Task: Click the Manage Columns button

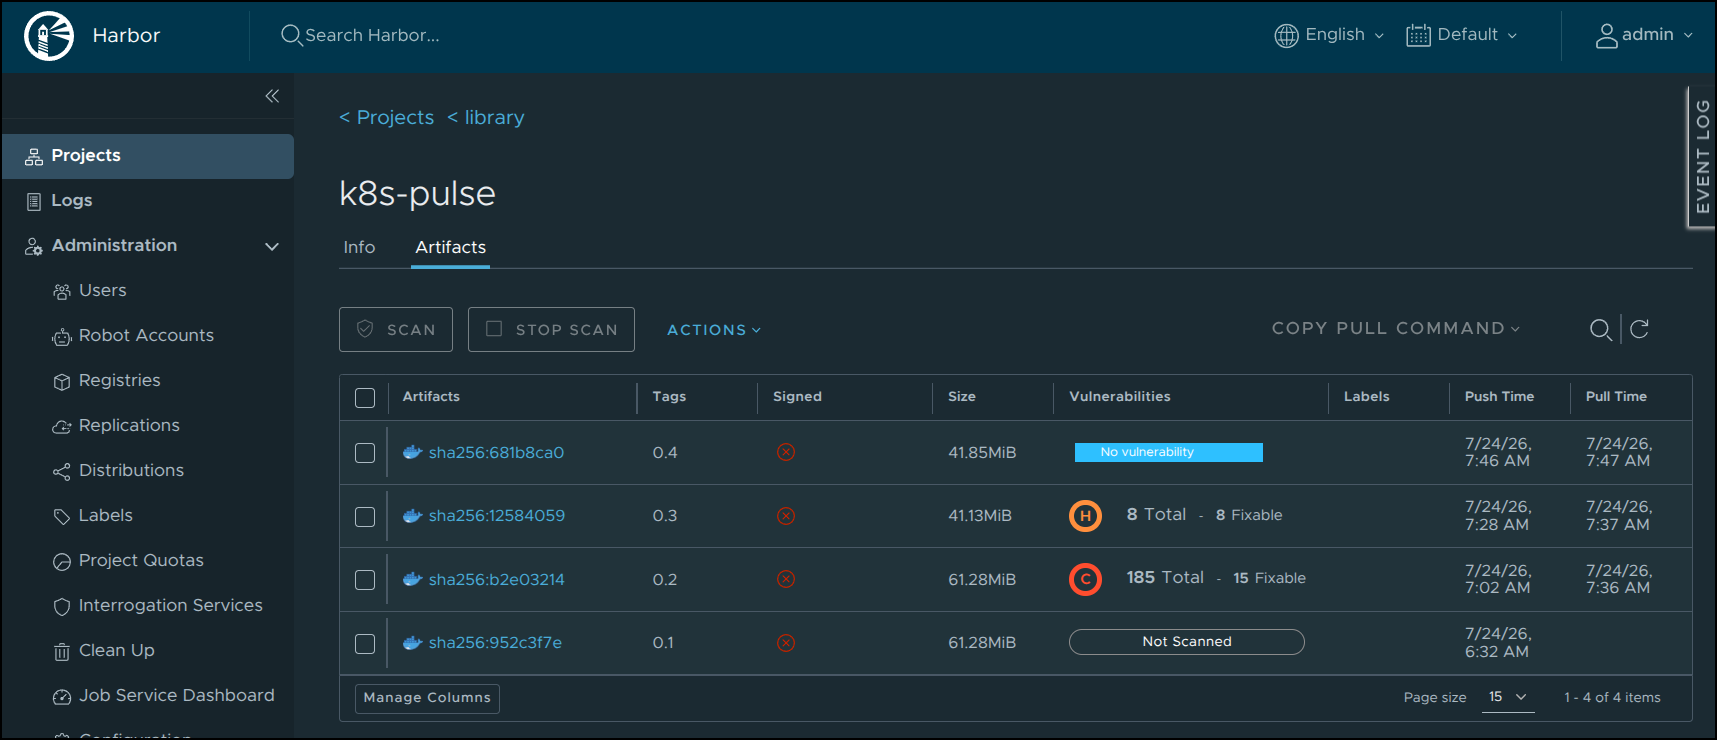Action: tap(427, 698)
